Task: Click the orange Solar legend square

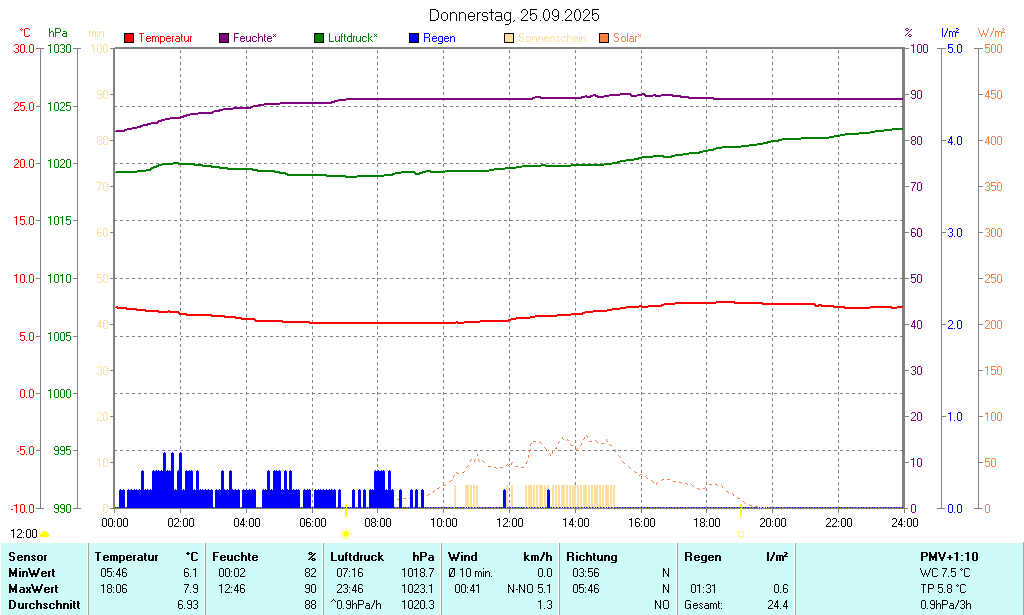Action: tap(604, 38)
